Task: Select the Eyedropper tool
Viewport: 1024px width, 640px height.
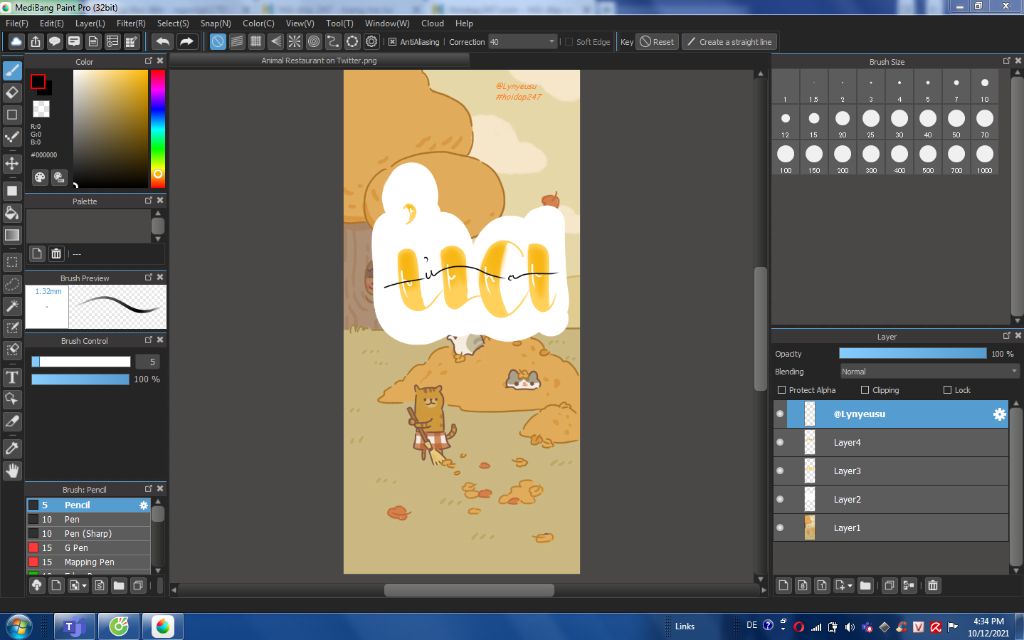Action: (x=12, y=448)
